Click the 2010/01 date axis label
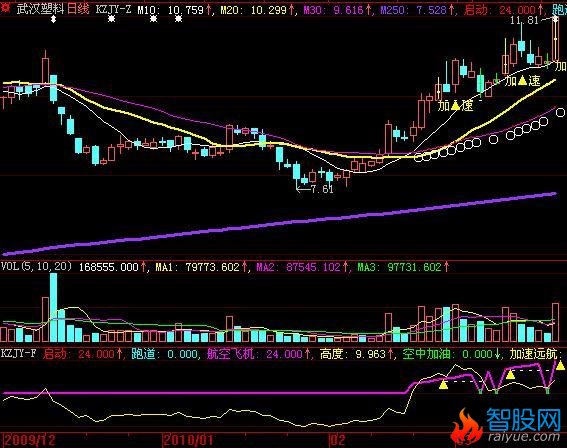This screenshot has width=567, height=448. tap(187, 440)
